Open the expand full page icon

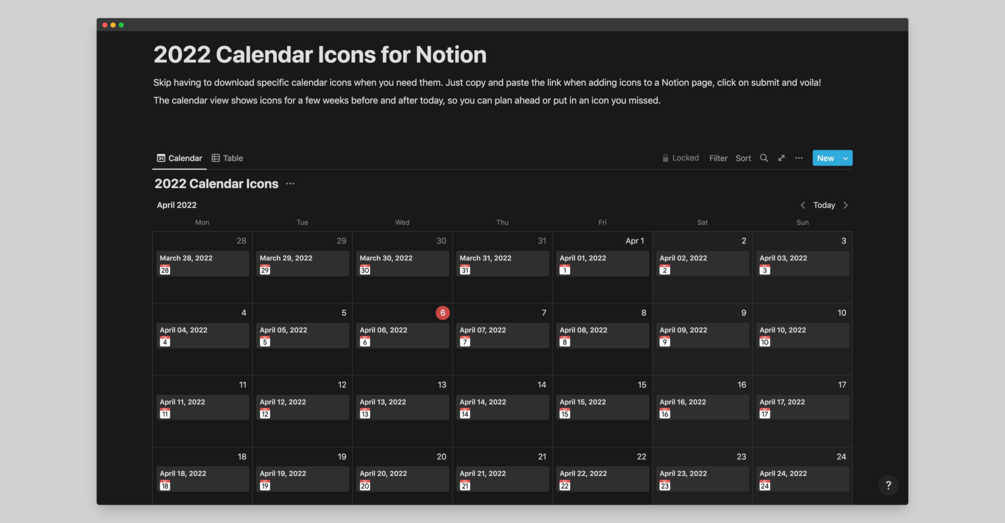(x=781, y=158)
